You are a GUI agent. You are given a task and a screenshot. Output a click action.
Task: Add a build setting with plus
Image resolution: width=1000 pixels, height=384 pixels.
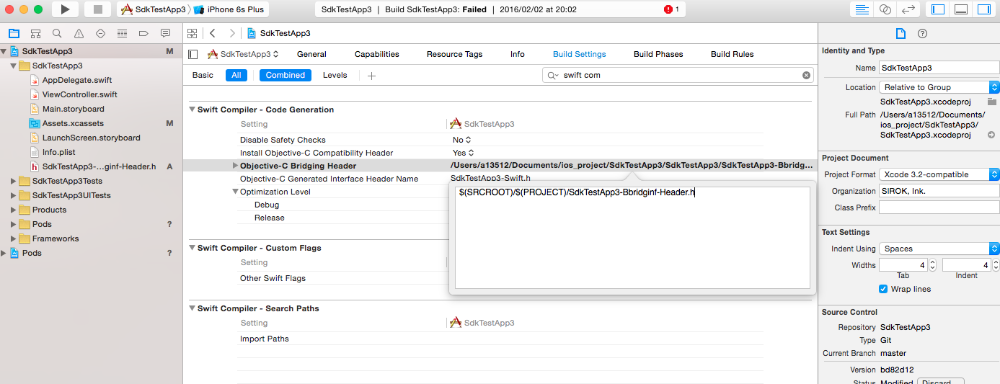pyautogui.click(x=371, y=75)
